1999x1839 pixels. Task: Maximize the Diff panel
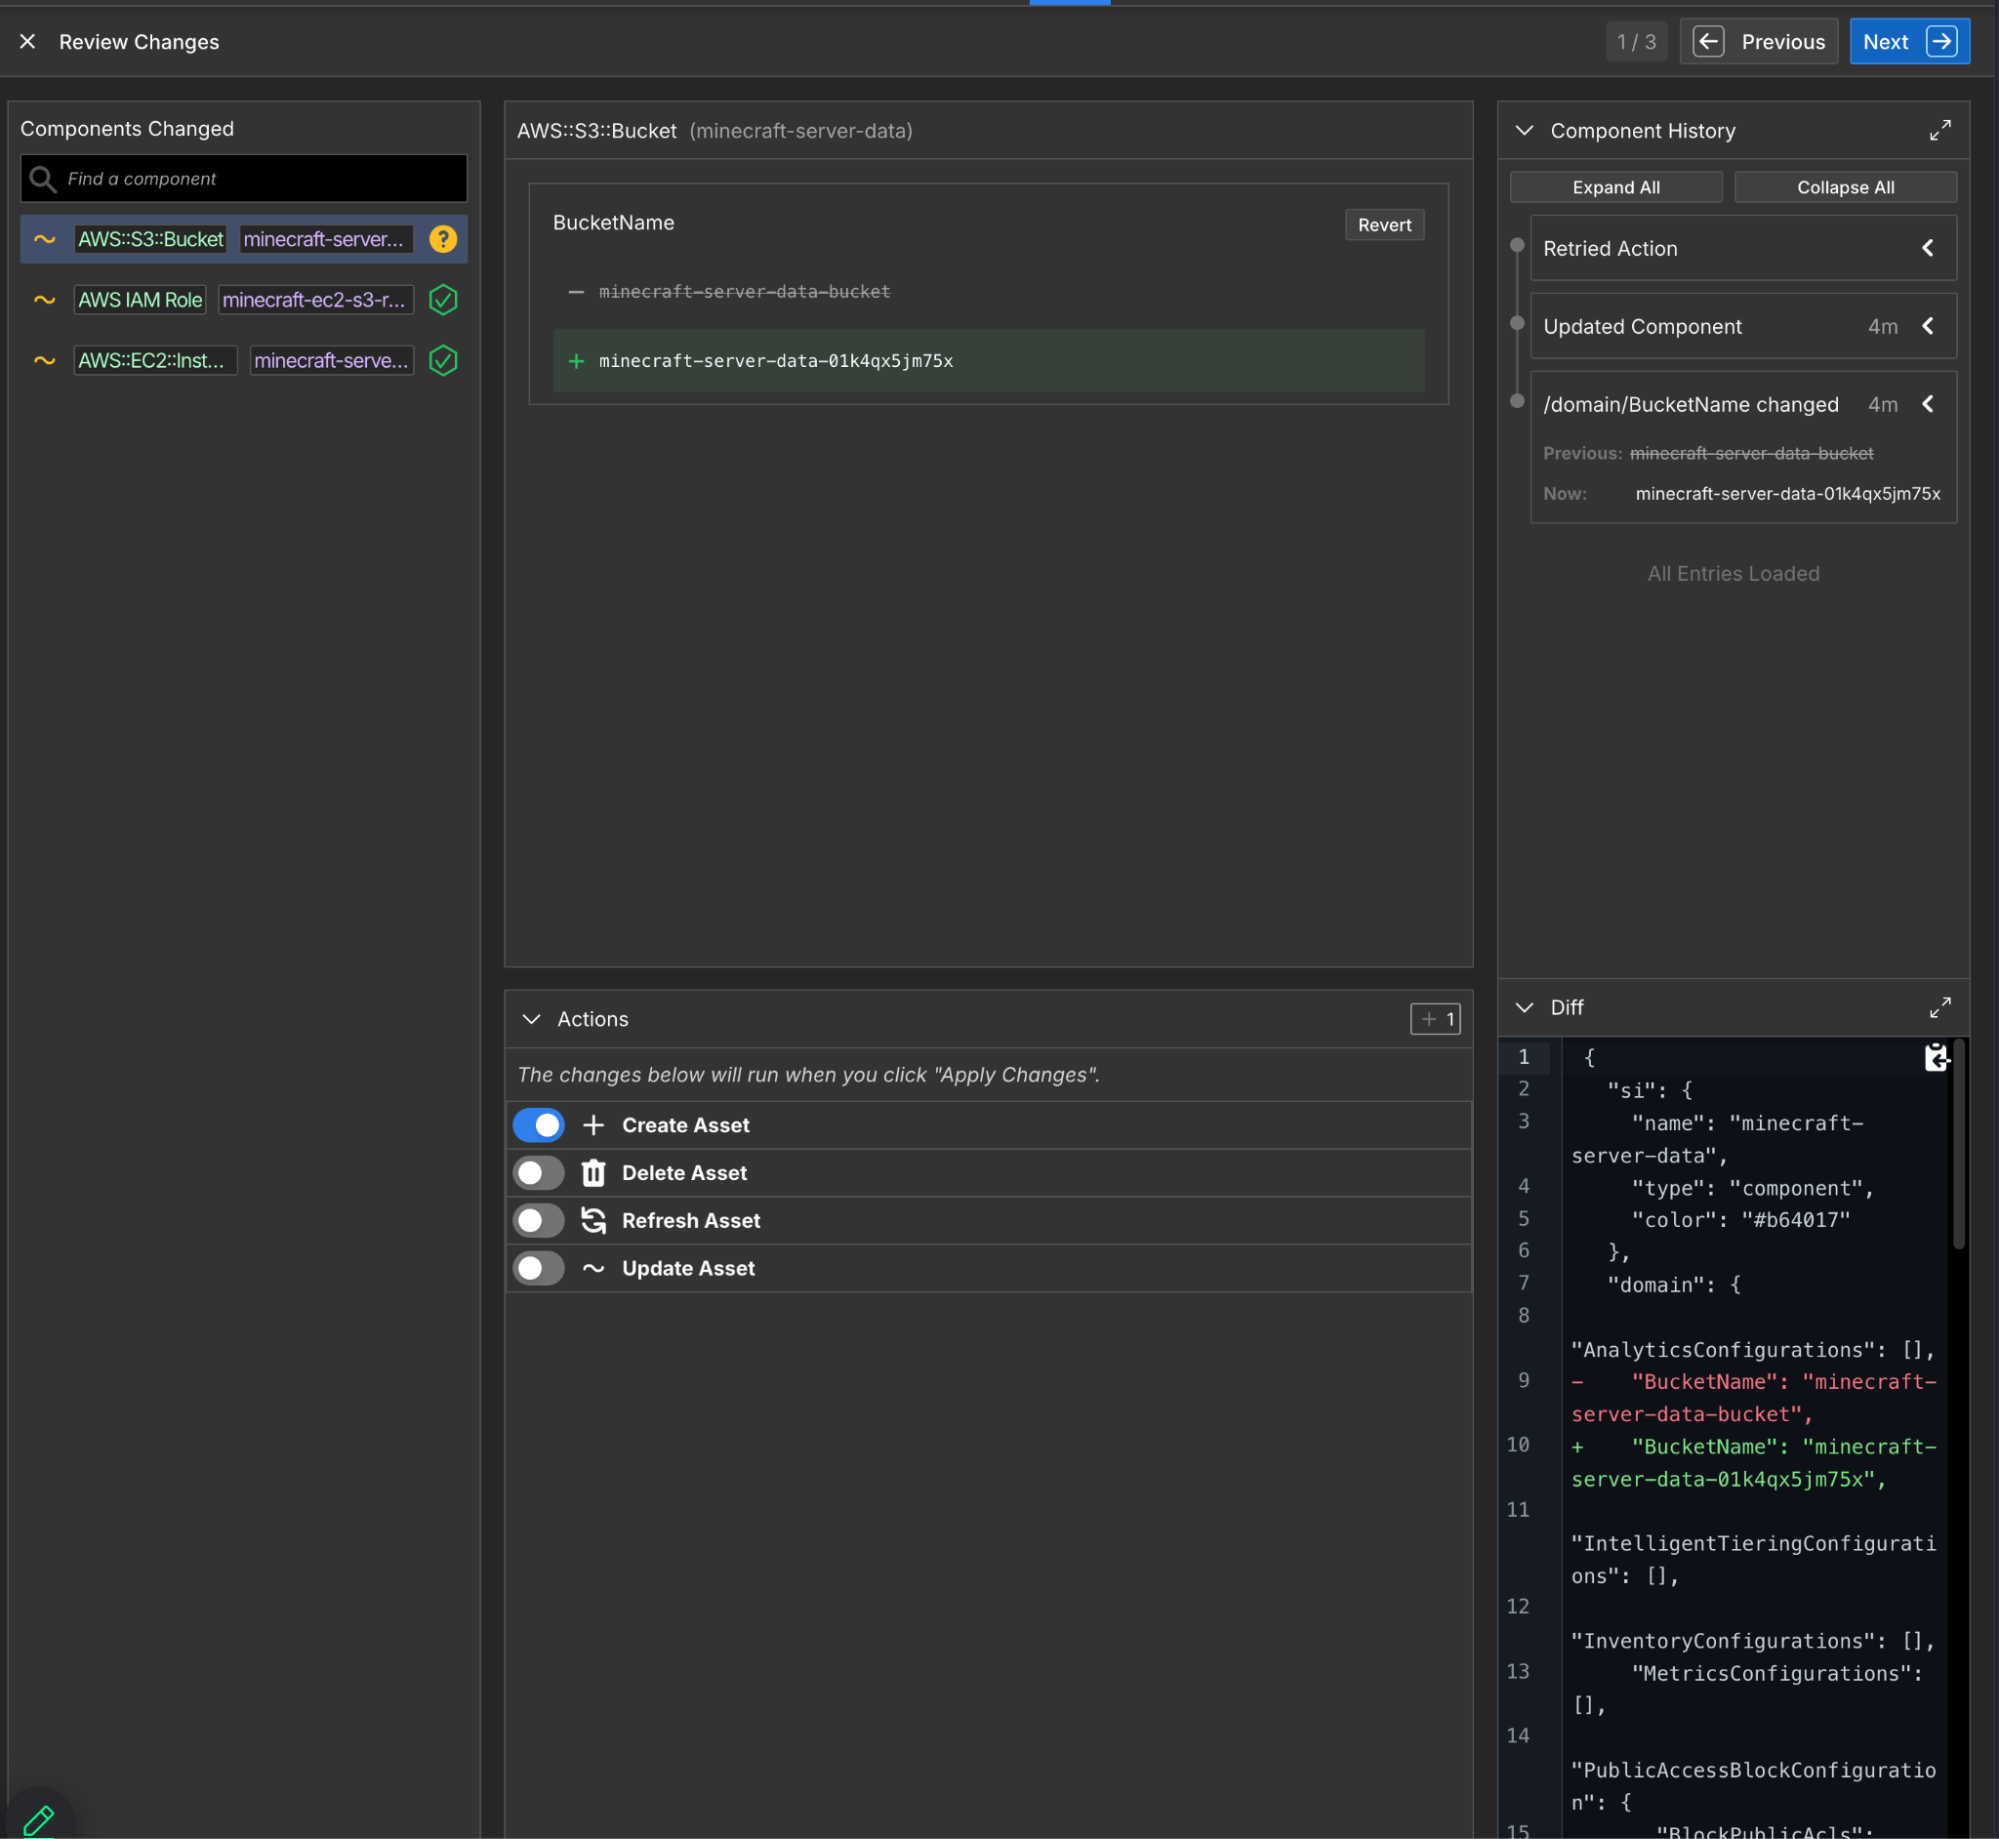tap(1940, 1008)
